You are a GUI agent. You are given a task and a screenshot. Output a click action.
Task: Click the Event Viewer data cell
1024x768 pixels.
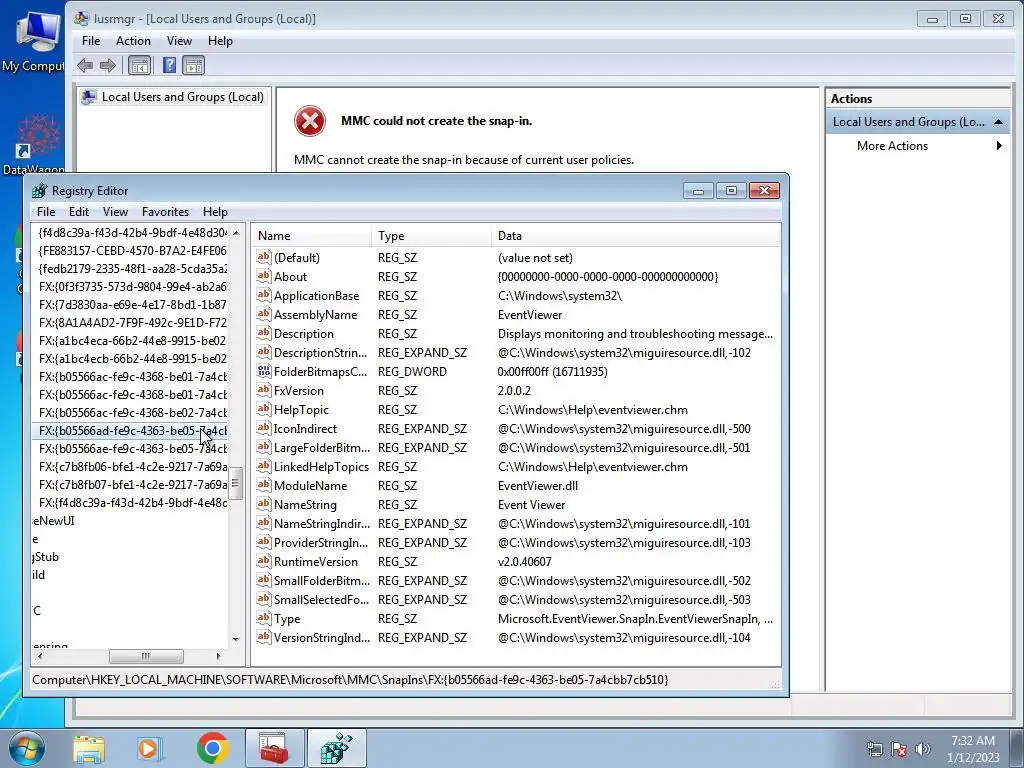pos(532,505)
